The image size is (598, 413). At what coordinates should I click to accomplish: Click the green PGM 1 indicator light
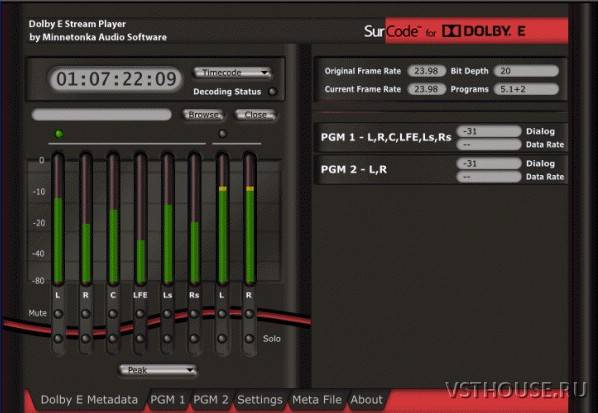(x=59, y=134)
